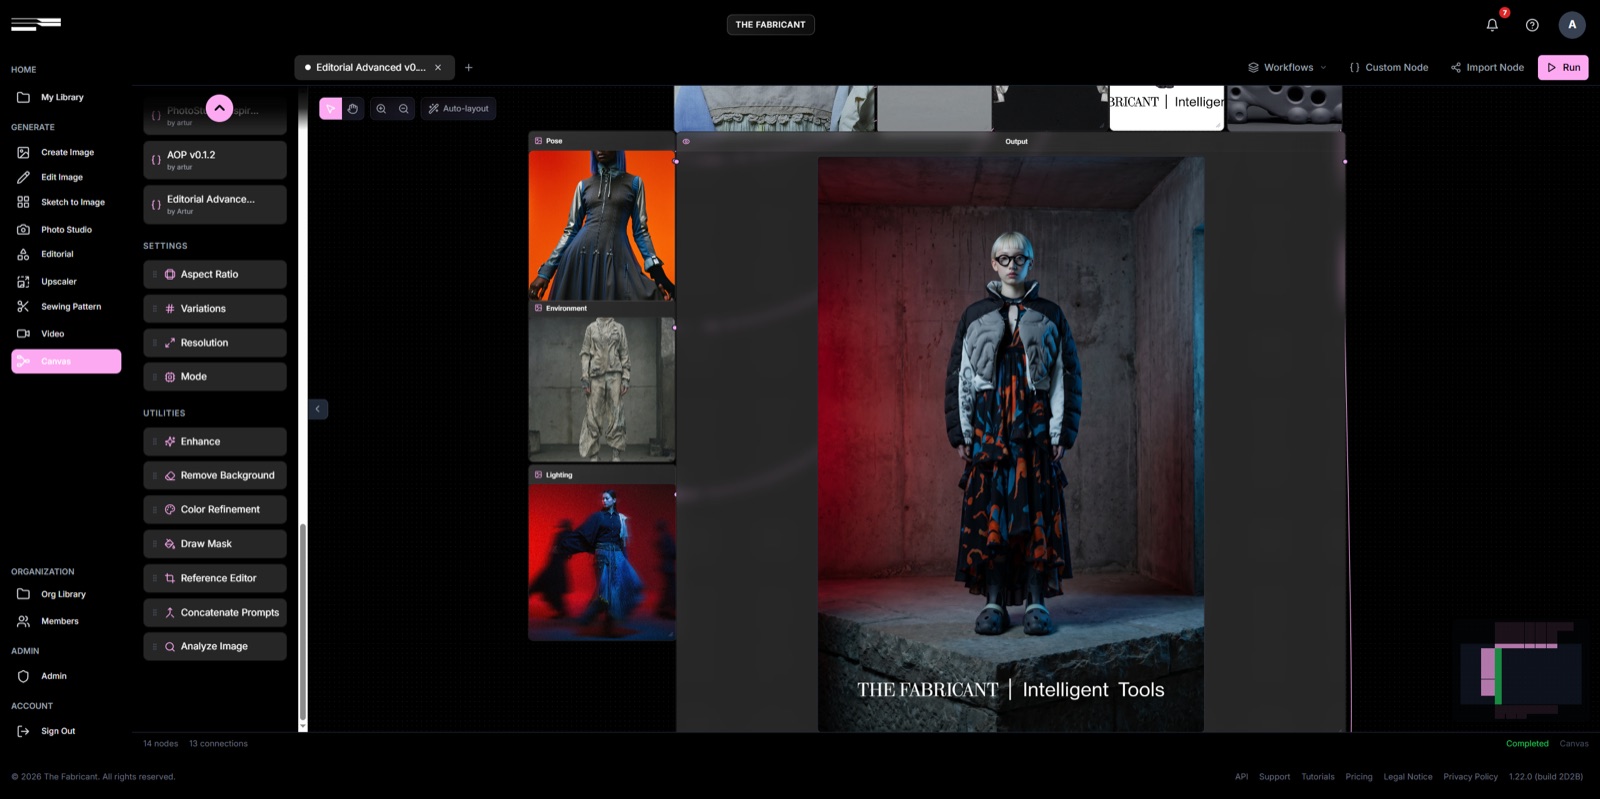This screenshot has width=1600, height=799.
Task: Select the pointer selection tool
Action: [330, 108]
